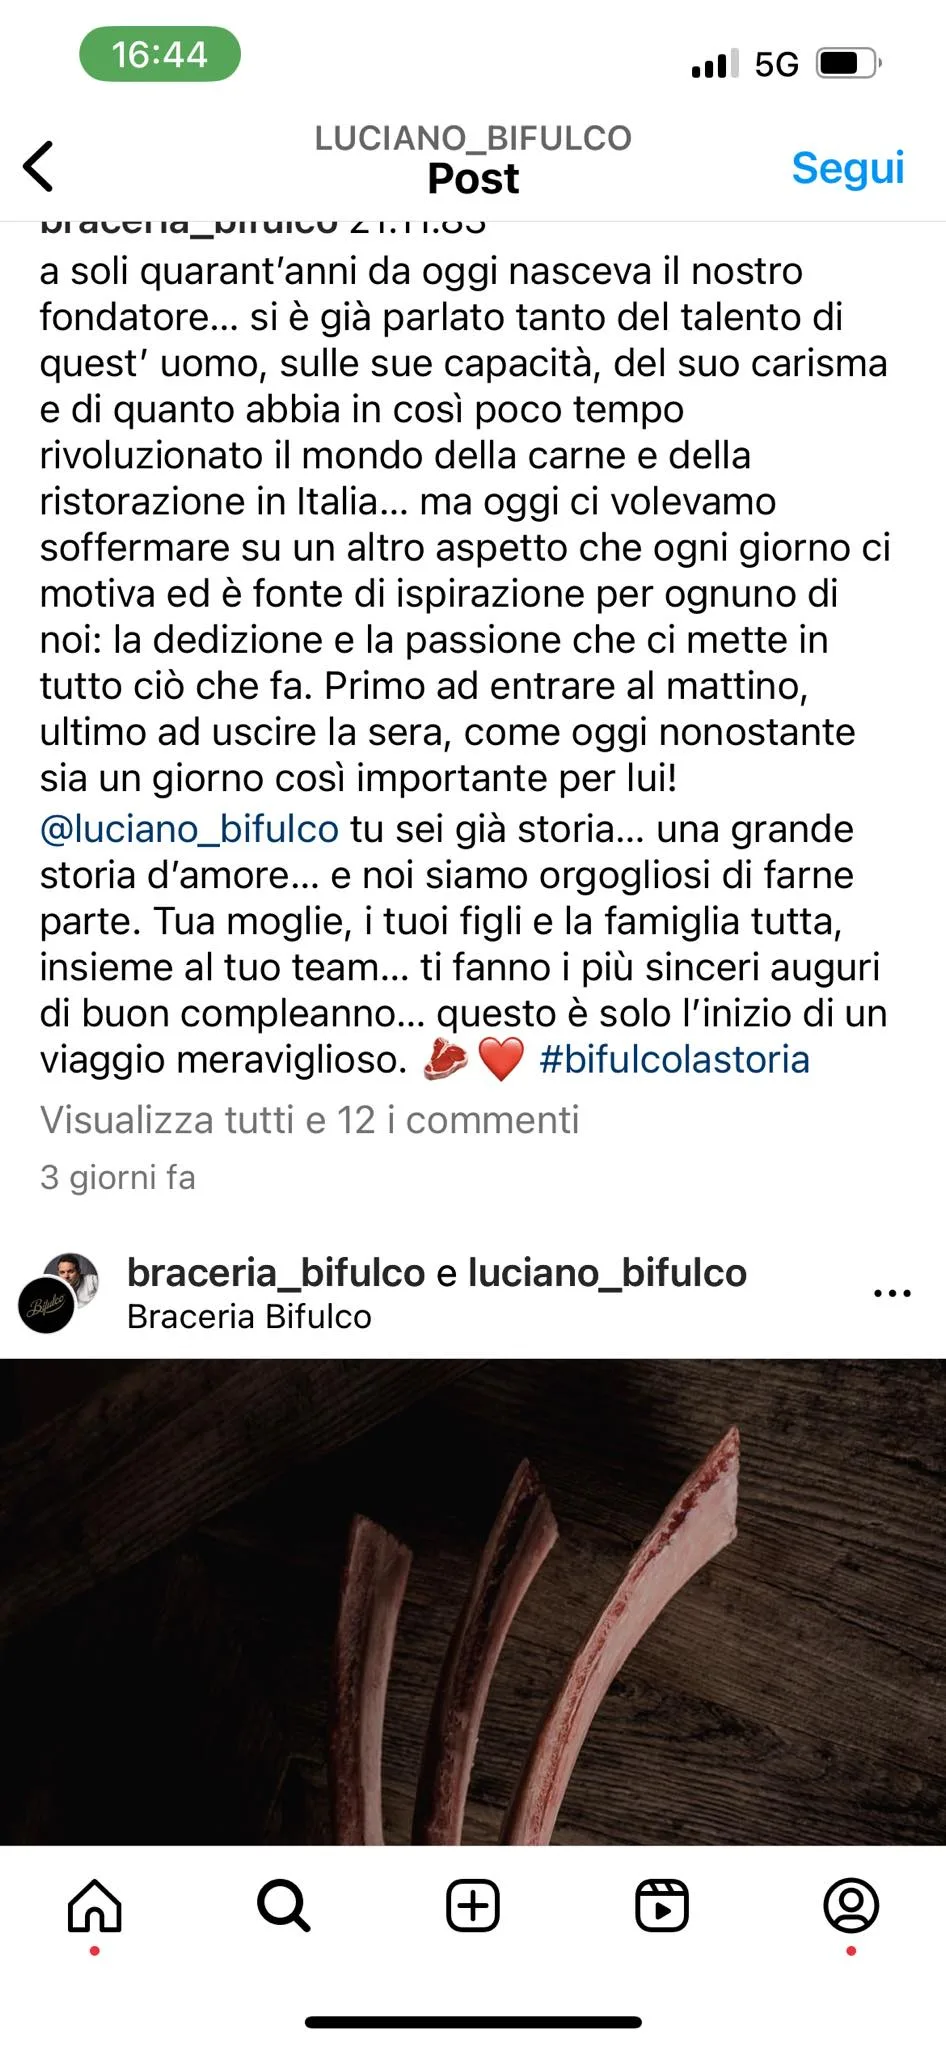Screen dimensions: 946x2048
Task: Tap the new post plus icon
Action: click(473, 1905)
